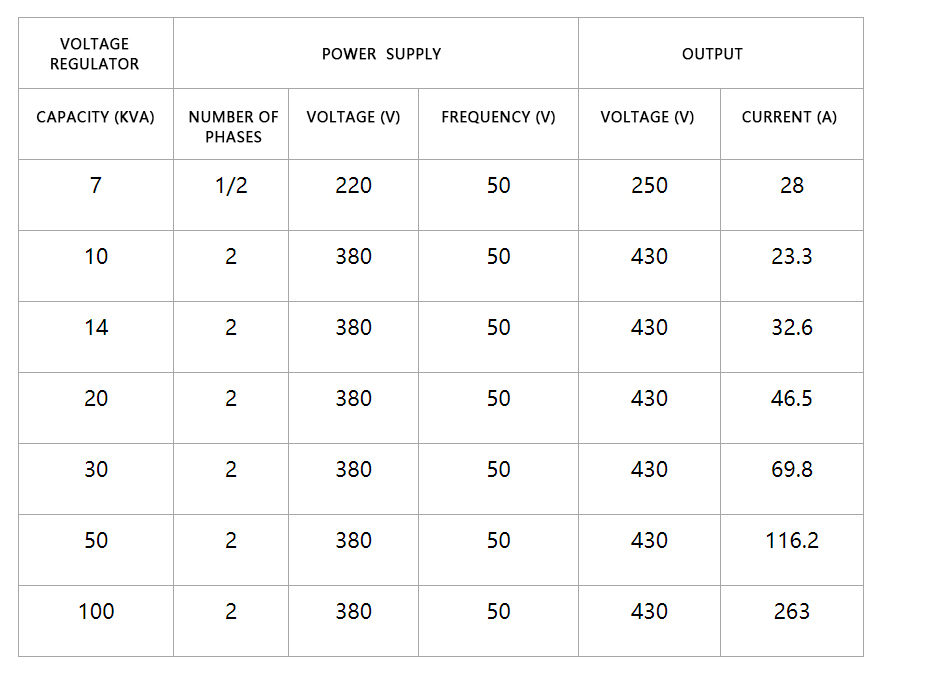Click the VOLTAGE REGULATOR header cell
Screen dimensions: 927x684
(x=96, y=53)
